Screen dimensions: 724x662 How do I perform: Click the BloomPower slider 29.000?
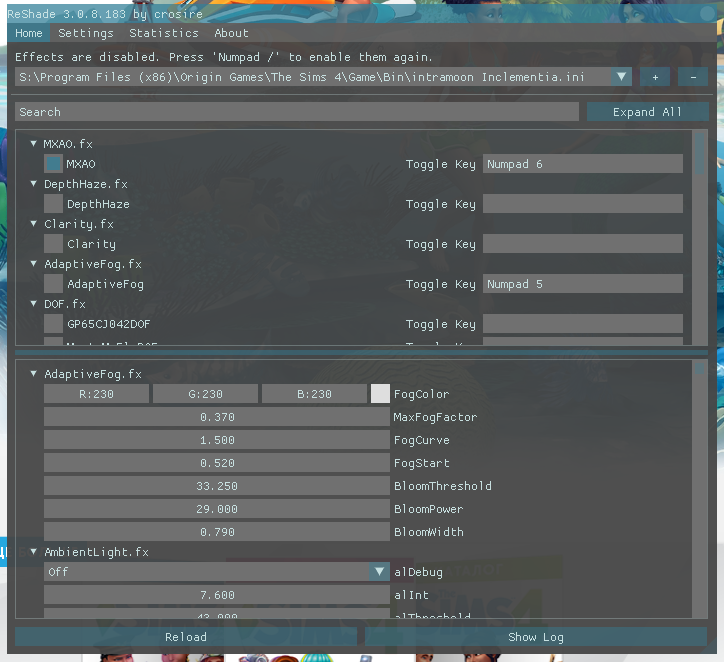click(x=217, y=509)
